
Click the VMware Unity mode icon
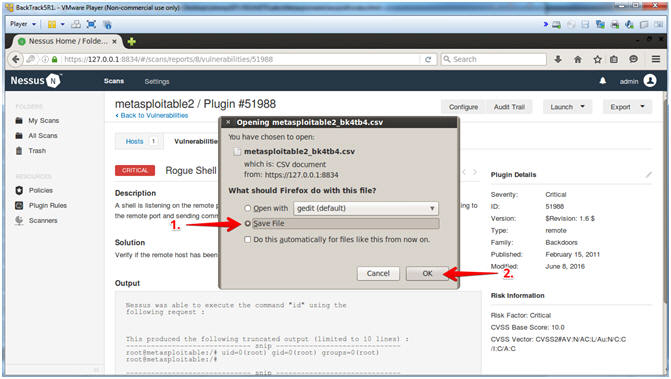[107, 24]
